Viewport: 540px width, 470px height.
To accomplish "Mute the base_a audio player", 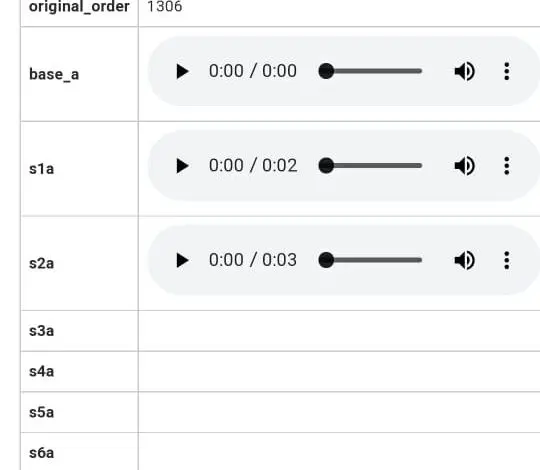I will (465, 71).
